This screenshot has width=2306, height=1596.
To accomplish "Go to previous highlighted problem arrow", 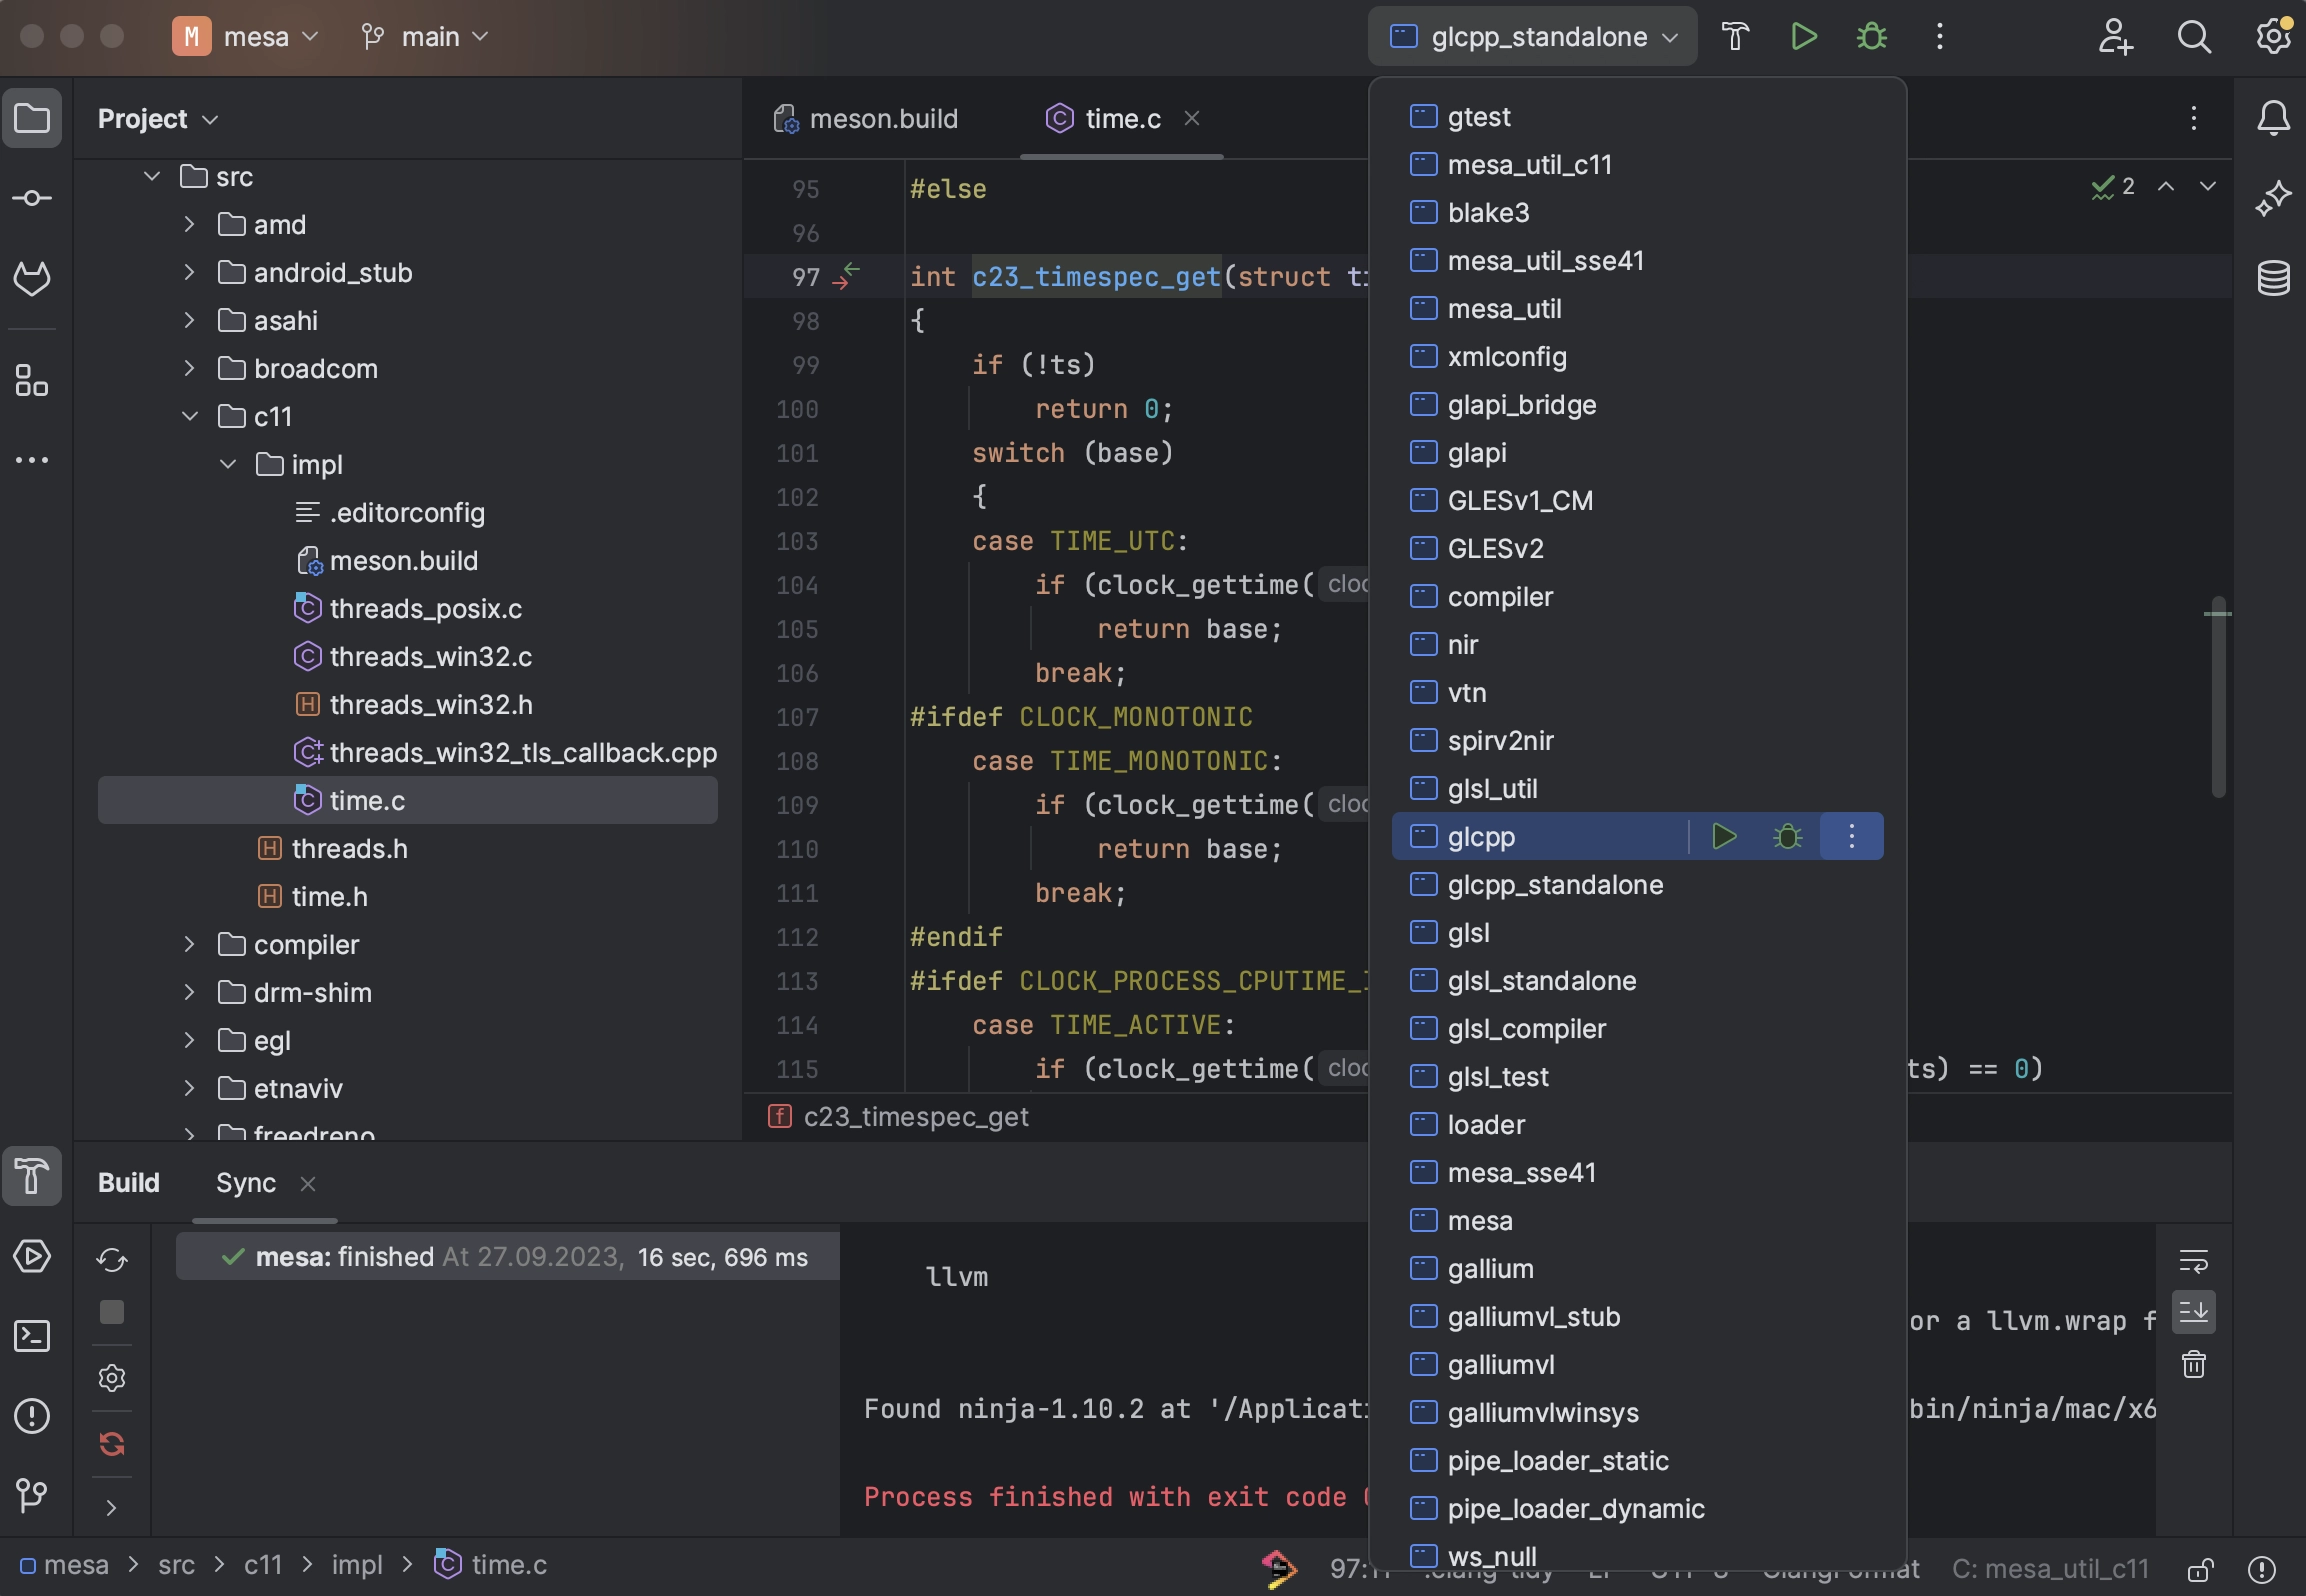I will [2166, 186].
